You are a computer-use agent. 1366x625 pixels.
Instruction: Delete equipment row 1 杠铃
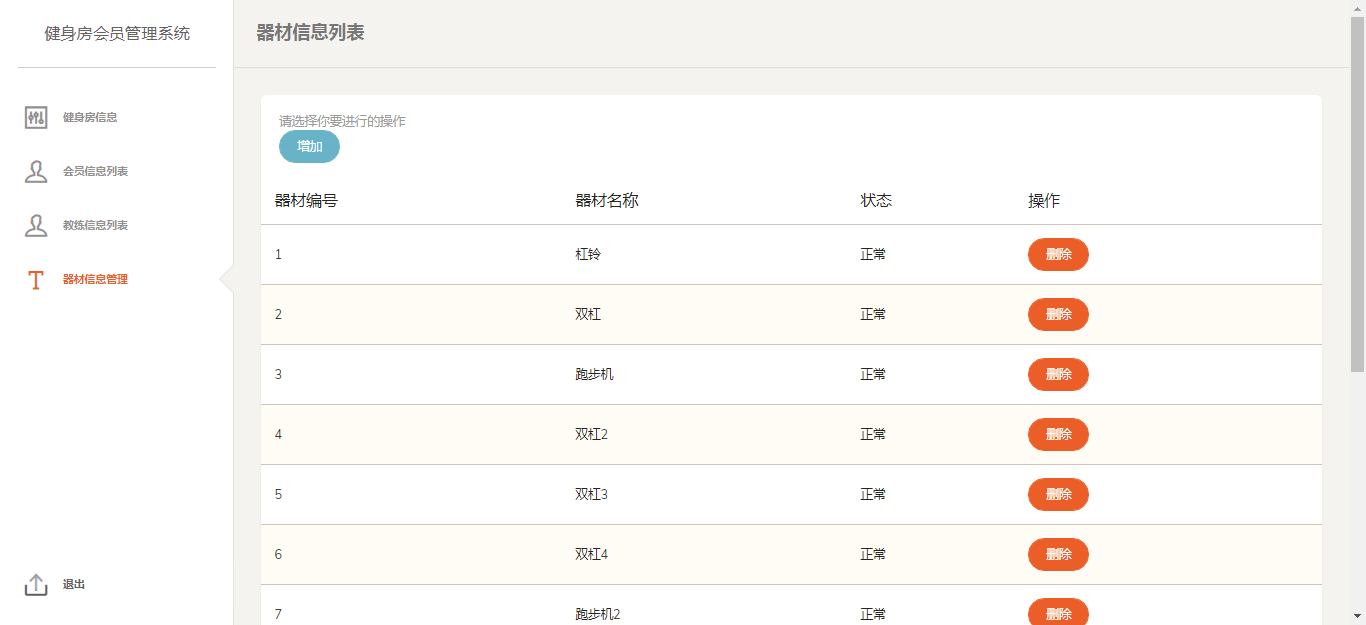pos(1058,254)
